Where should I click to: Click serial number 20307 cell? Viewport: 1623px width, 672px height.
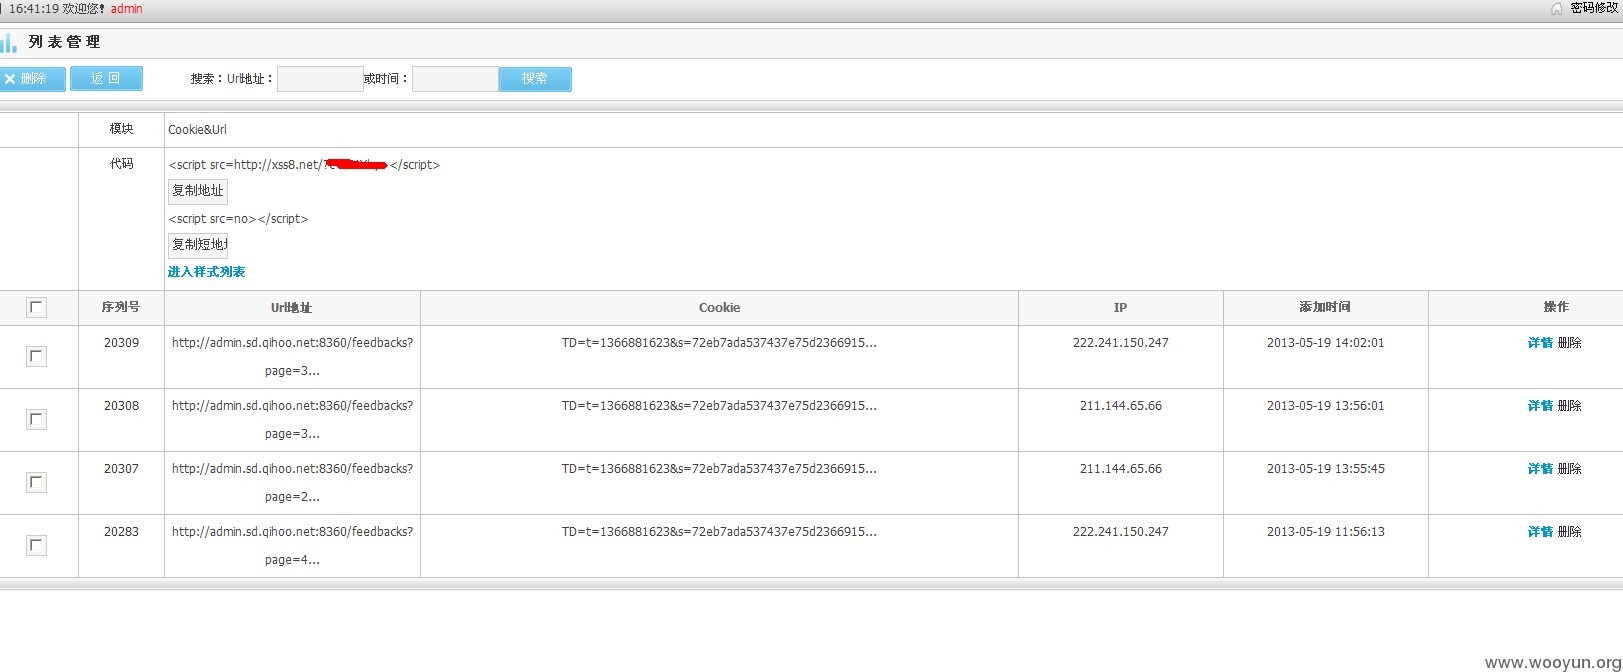(121, 469)
